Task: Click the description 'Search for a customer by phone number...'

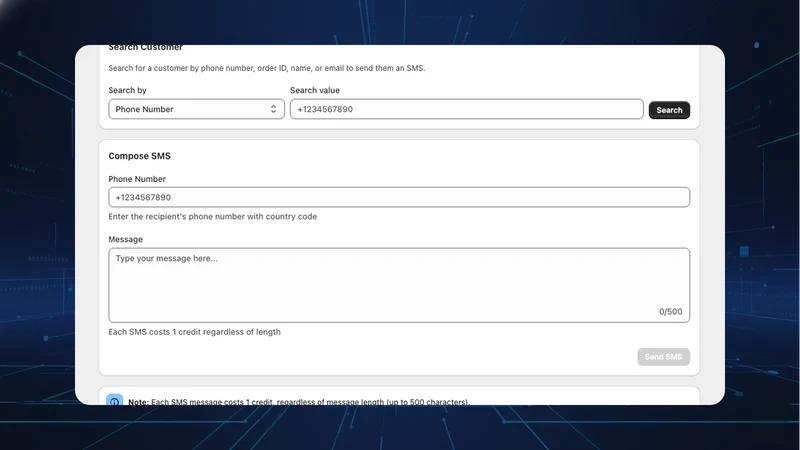Action: (x=266, y=68)
